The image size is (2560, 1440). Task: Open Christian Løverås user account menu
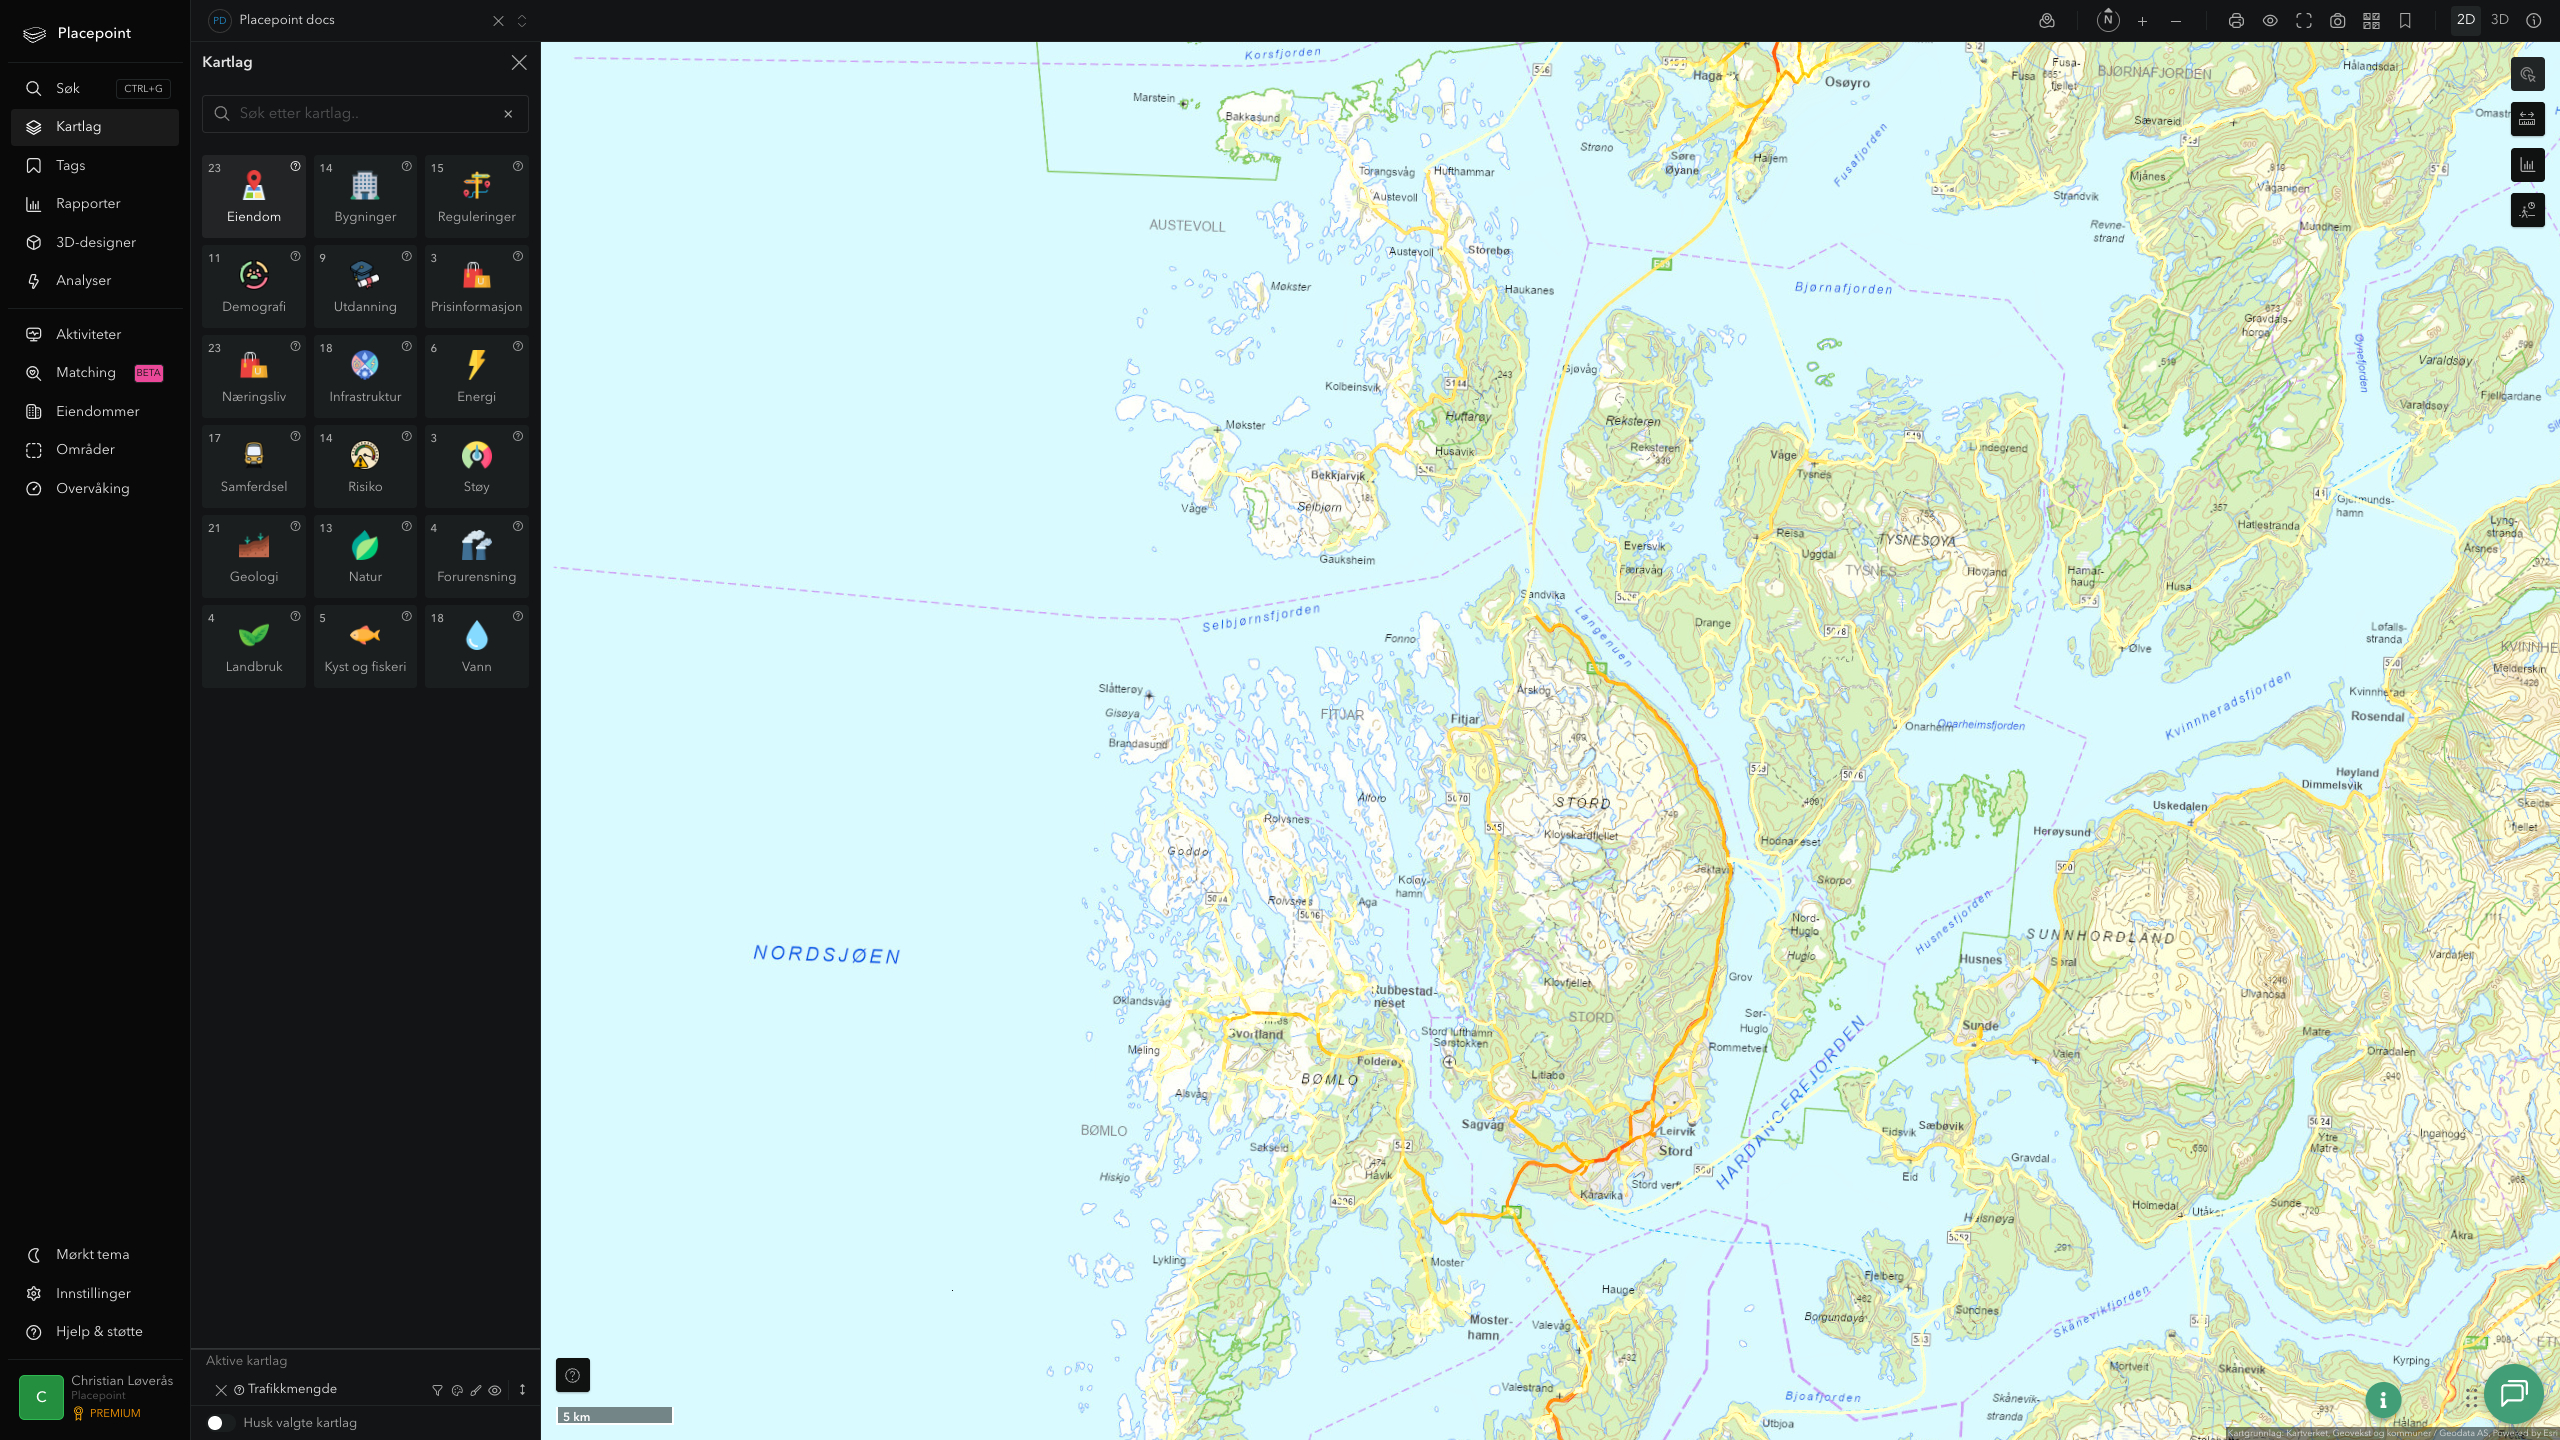(95, 1396)
